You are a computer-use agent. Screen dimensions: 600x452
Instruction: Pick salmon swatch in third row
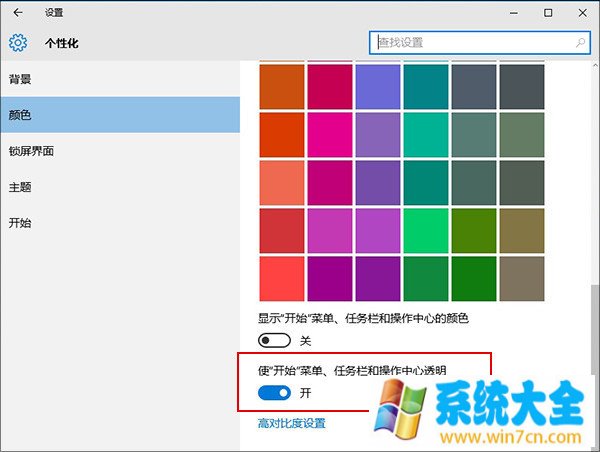282,183
